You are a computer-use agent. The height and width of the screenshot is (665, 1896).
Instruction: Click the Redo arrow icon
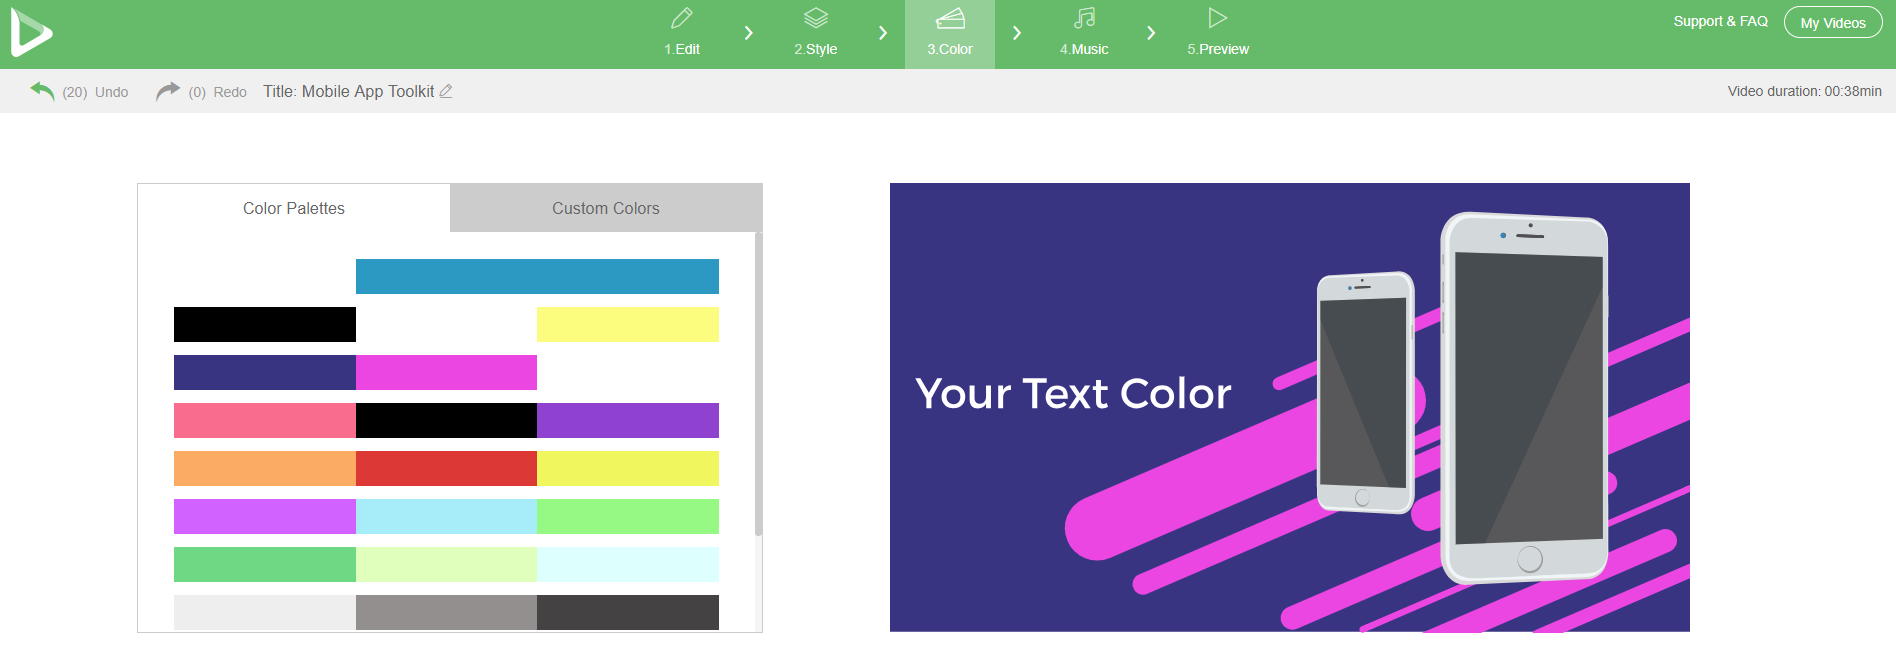(x=168, y=91)
